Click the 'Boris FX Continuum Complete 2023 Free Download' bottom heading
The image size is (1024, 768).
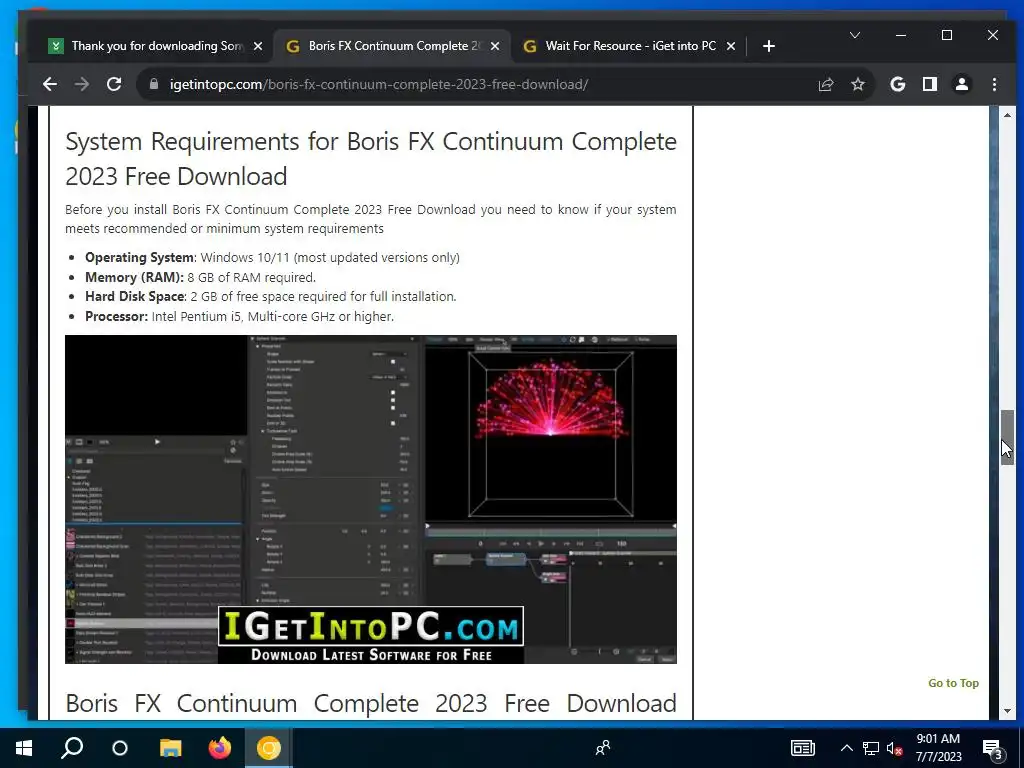371,703
